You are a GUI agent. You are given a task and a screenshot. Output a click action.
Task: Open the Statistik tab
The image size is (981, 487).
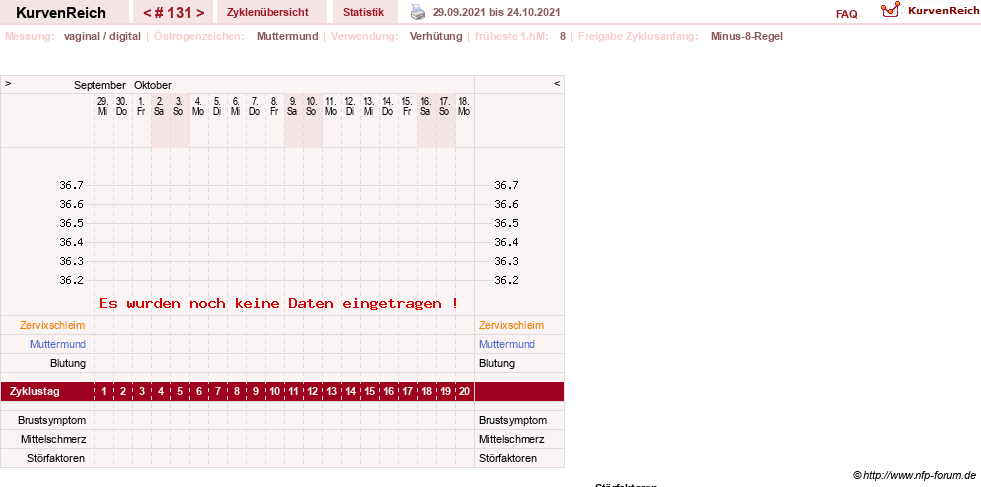coord(363,12)
